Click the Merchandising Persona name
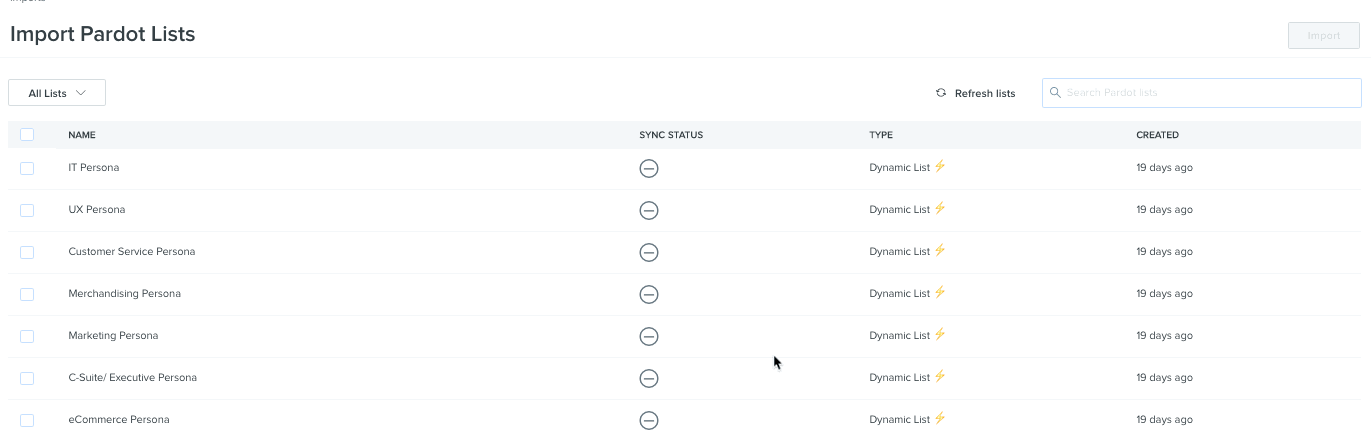 pos(125,294)
